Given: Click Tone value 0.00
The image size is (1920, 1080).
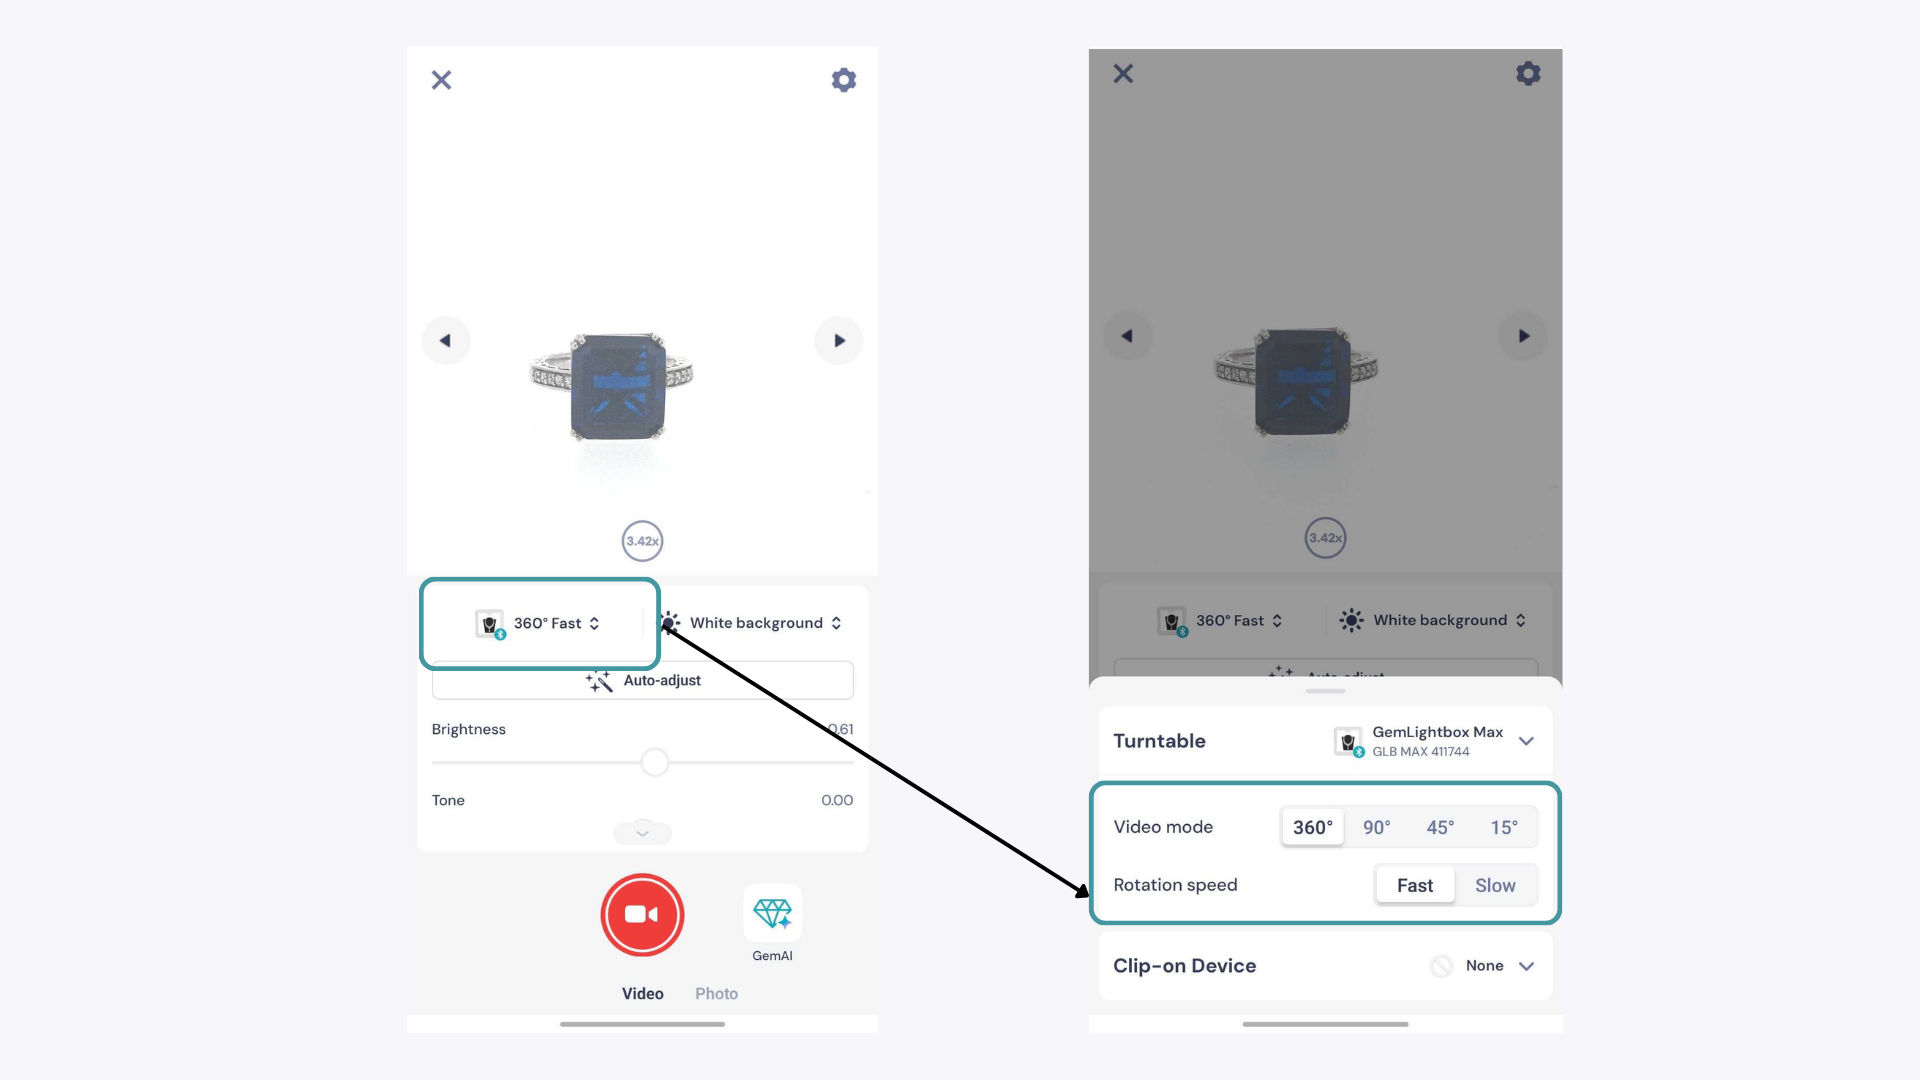Looking at the screenshot, I should [837, 800].
